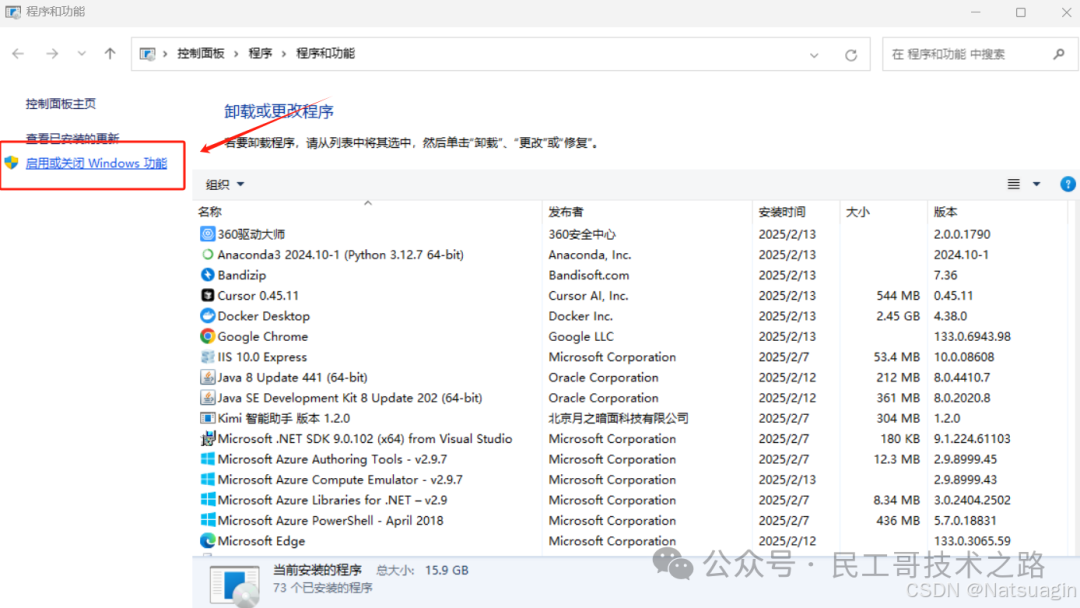
Task: Go up one level with up arrow
Action: point(110,54)
